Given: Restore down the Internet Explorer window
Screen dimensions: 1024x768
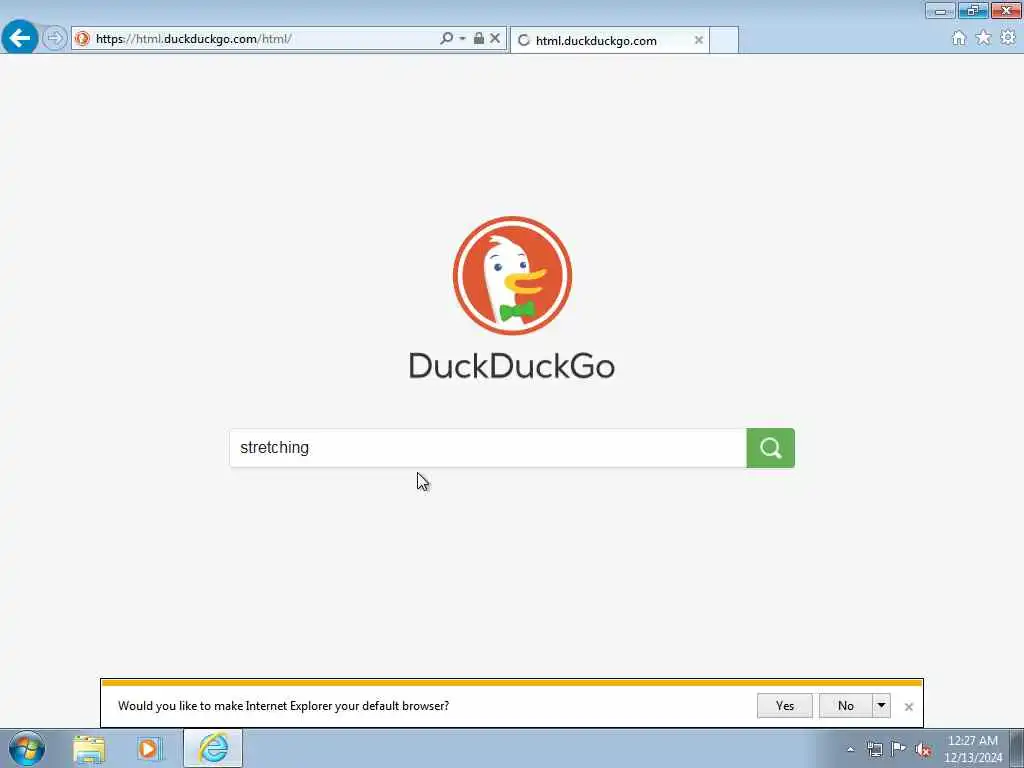Looking at the screenshot, I should pos(973,10).
